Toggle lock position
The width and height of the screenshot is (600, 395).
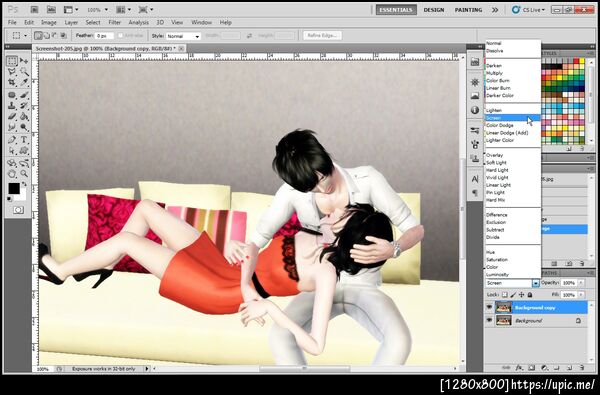[521, 295]
